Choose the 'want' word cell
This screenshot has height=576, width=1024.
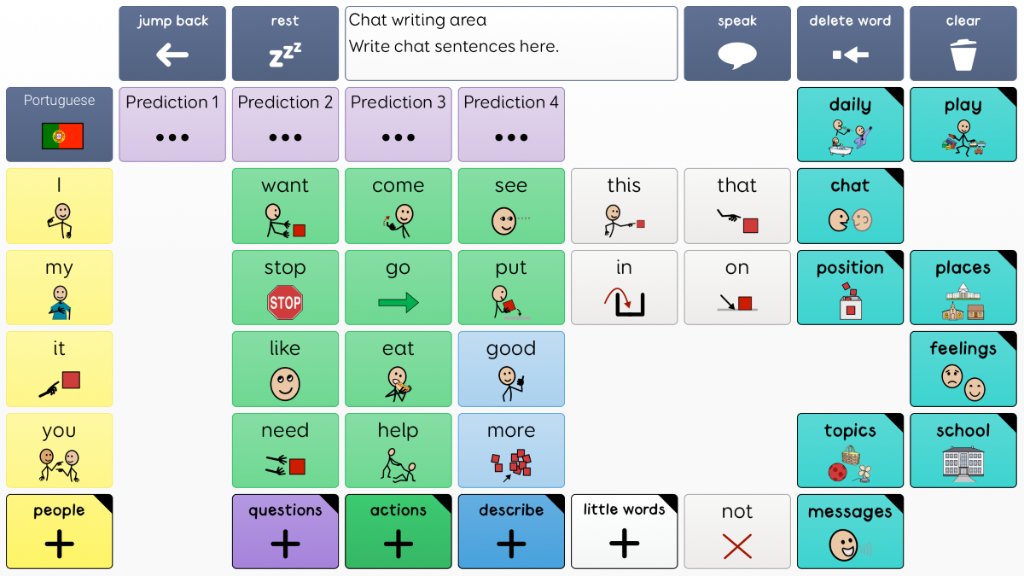[x=285, y=206]
